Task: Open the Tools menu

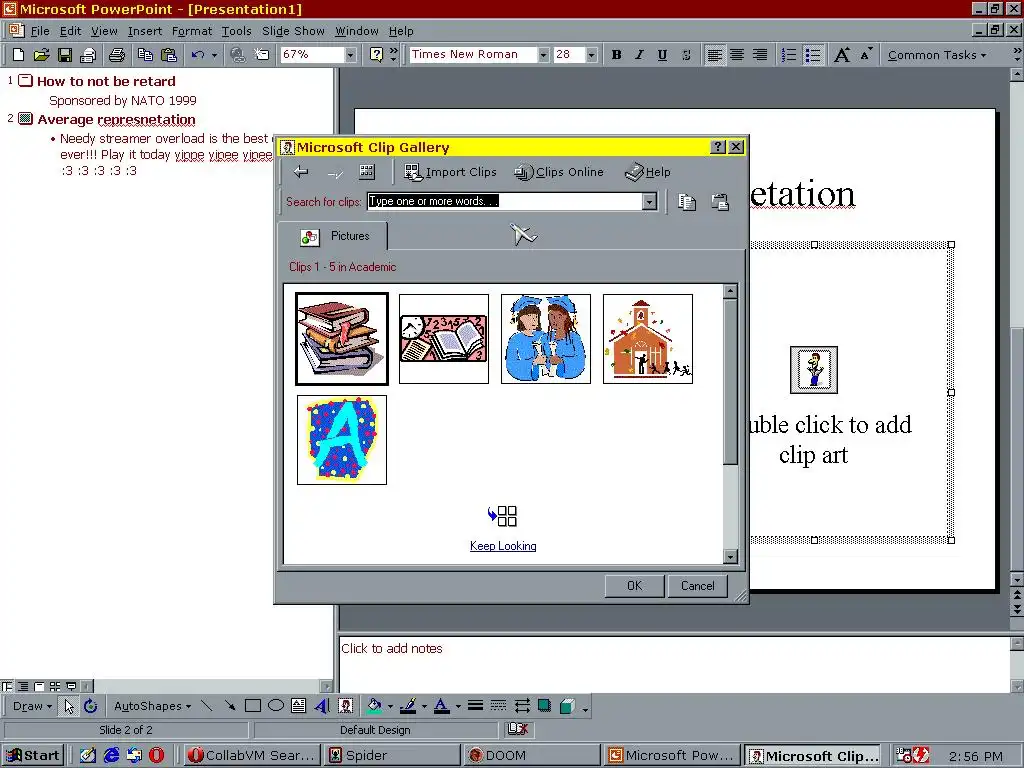Action: click(x=236, y=31)
